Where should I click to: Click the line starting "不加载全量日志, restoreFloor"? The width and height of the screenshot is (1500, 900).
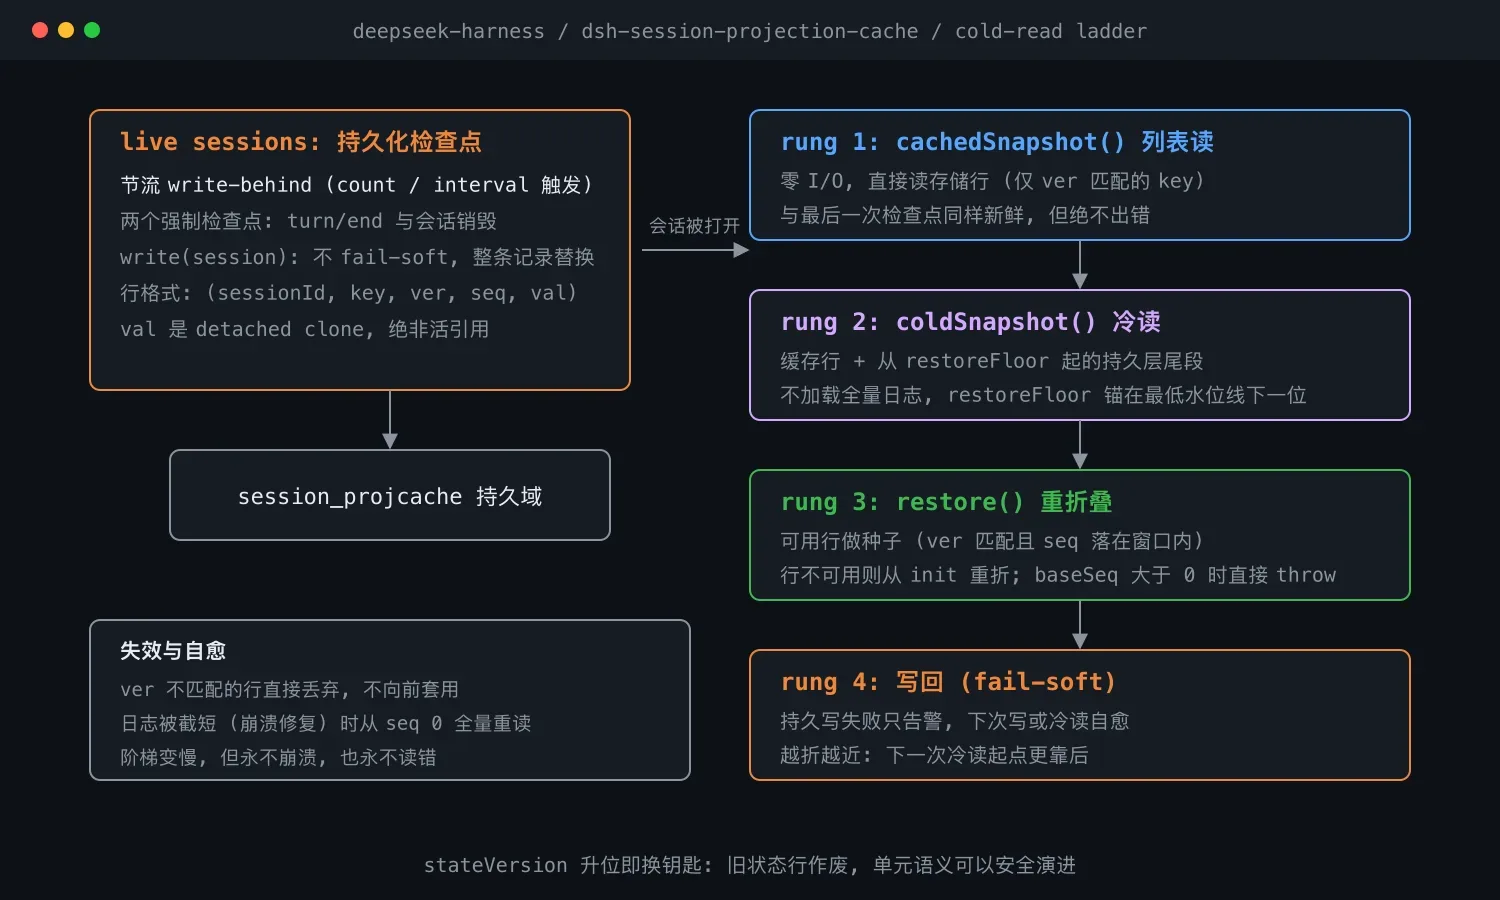click(x=1044, y=395)
